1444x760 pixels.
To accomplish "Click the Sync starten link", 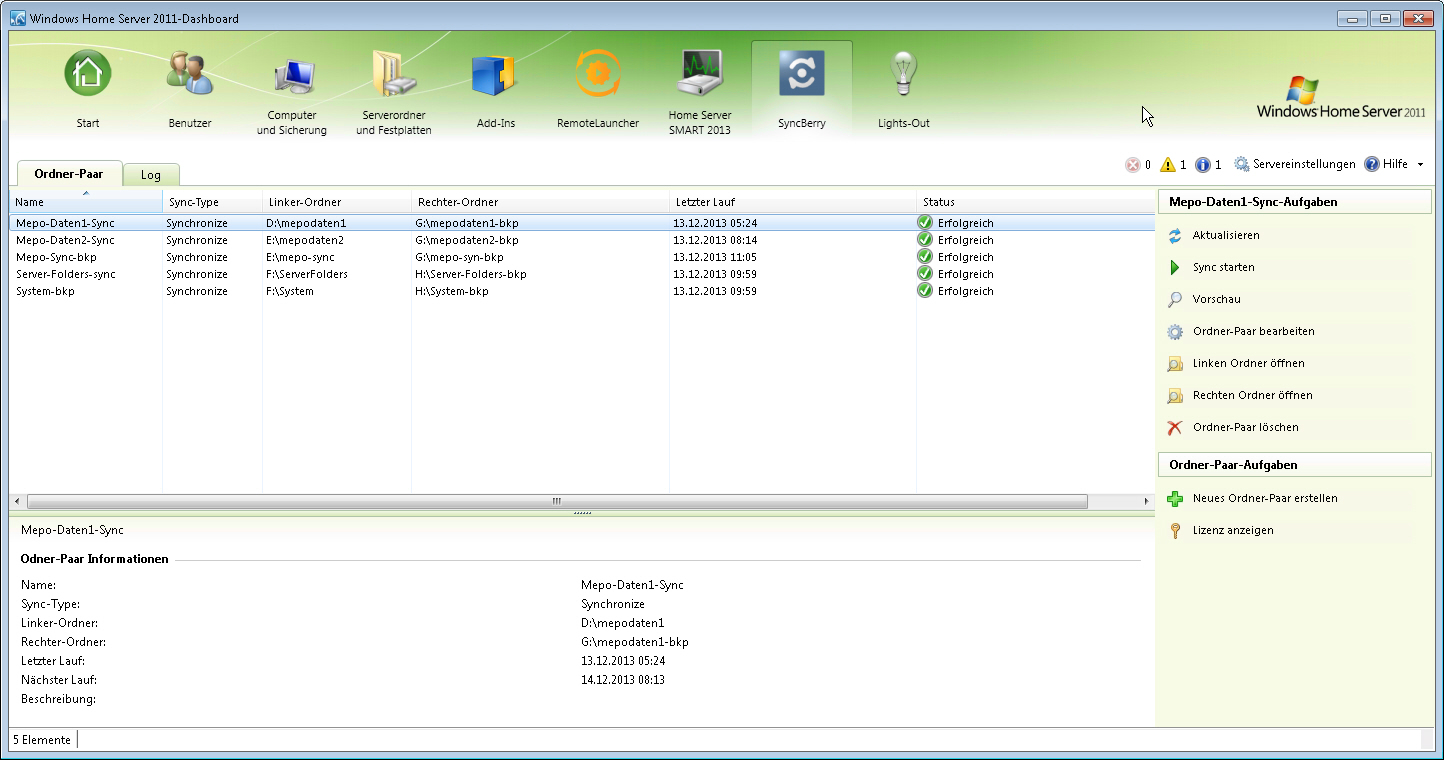I will click(1223, 268).
